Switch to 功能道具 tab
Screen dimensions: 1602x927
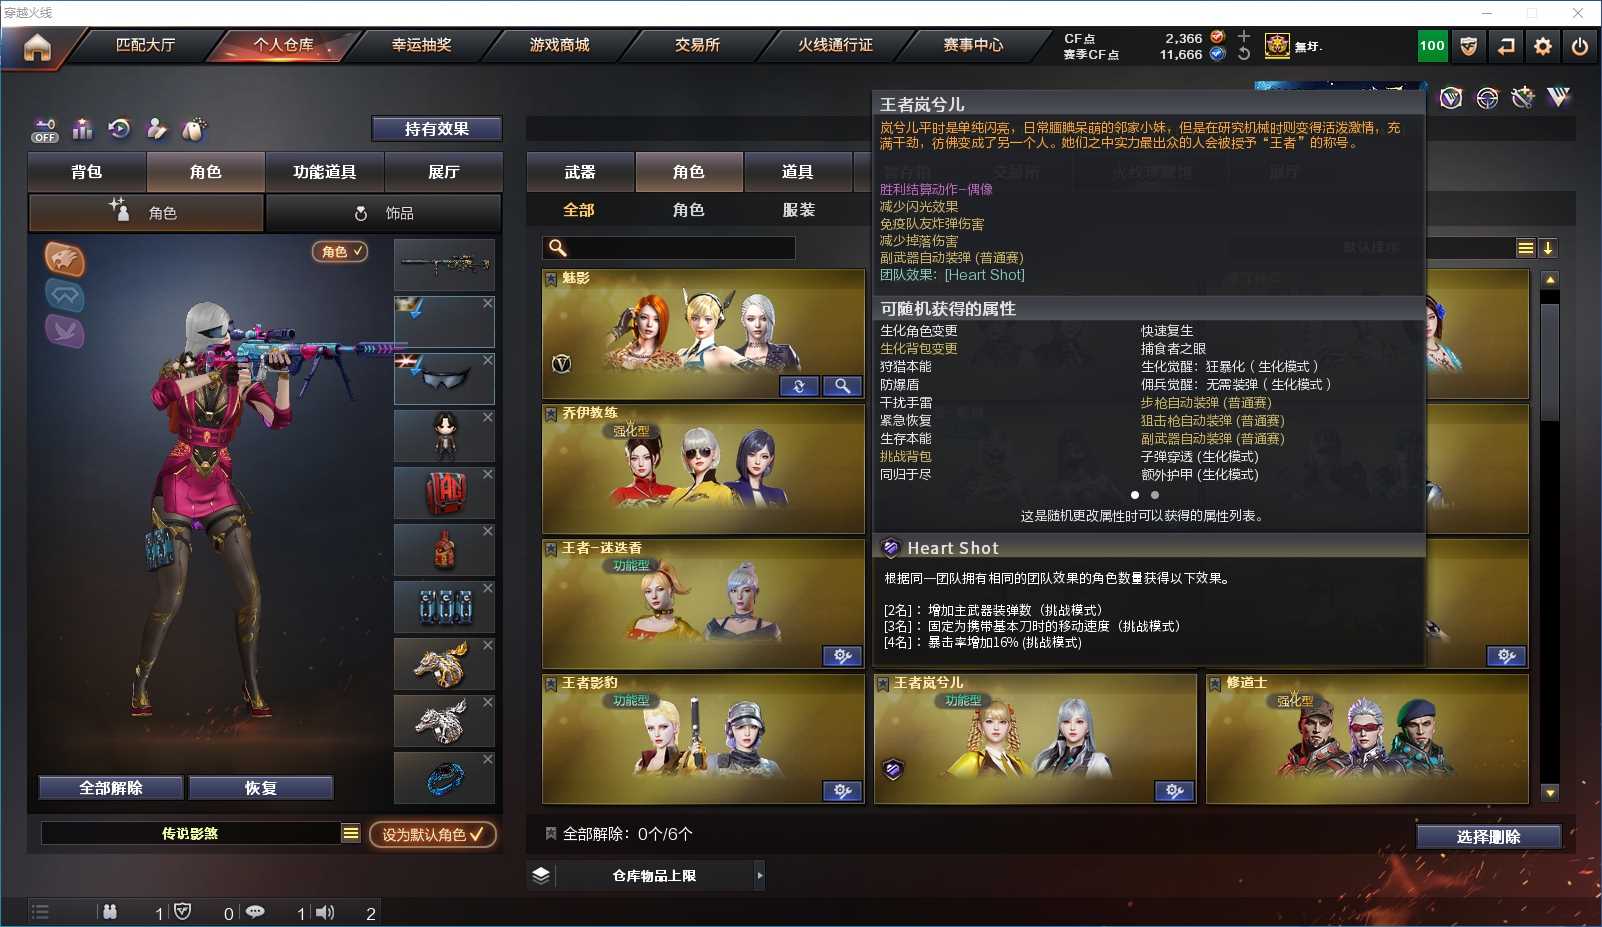[324, 172]
